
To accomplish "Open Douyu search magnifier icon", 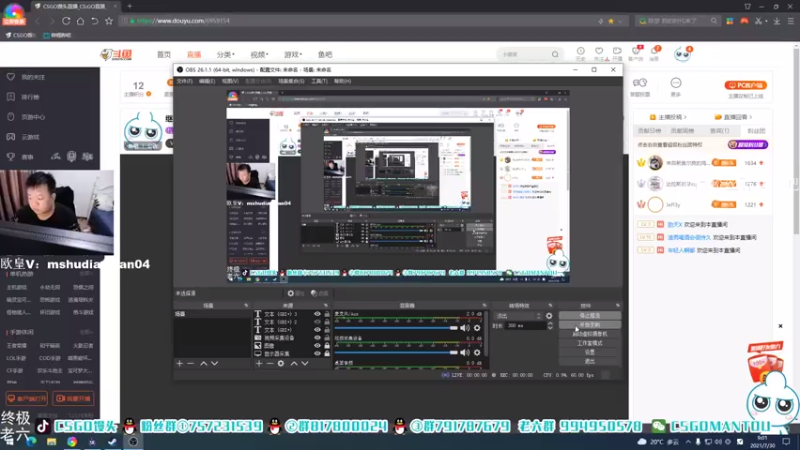I will 555,54.
